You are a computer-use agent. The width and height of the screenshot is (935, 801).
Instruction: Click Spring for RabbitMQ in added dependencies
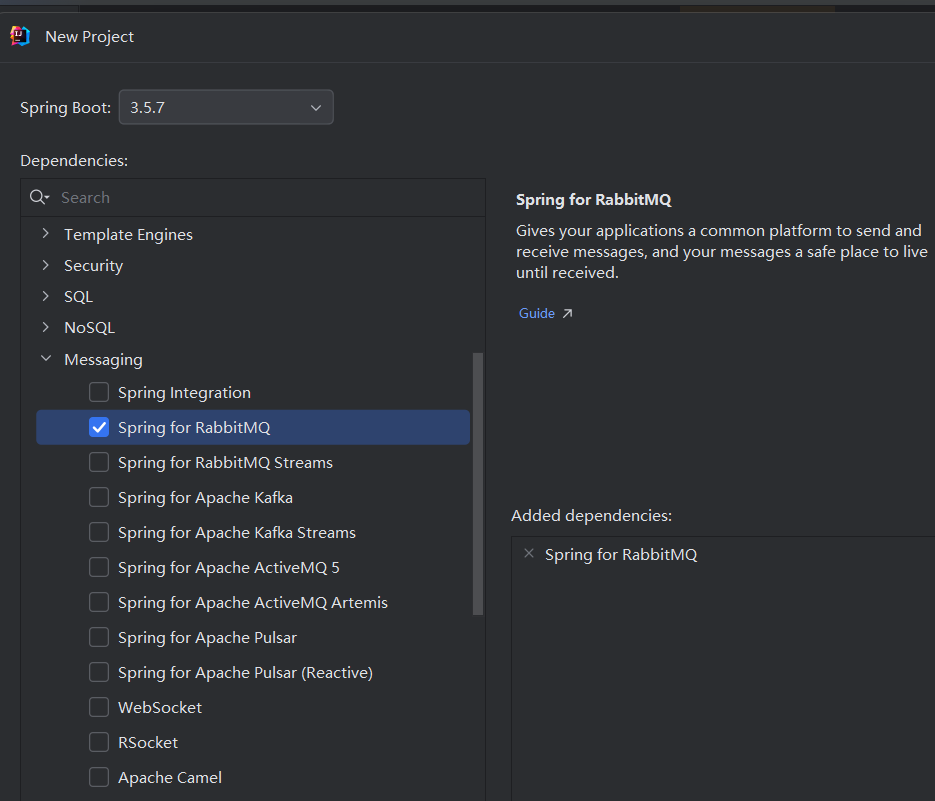[621, 555]
